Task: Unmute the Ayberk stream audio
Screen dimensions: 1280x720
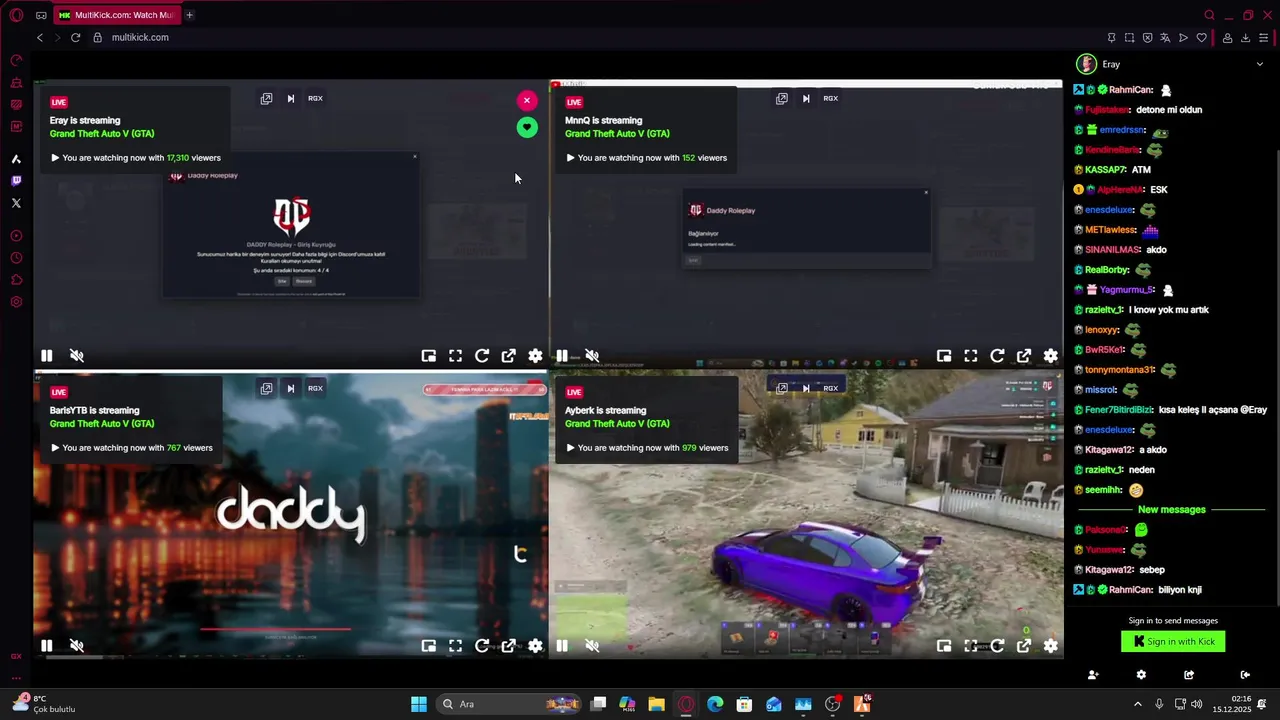Action: 592,645
